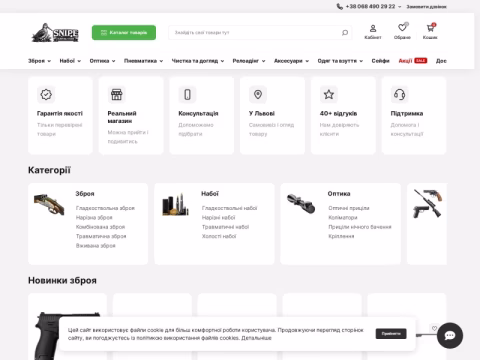Click the pneumatic guns category thumbnail
This screenshot has height=360, width=480.
point(428,204)
